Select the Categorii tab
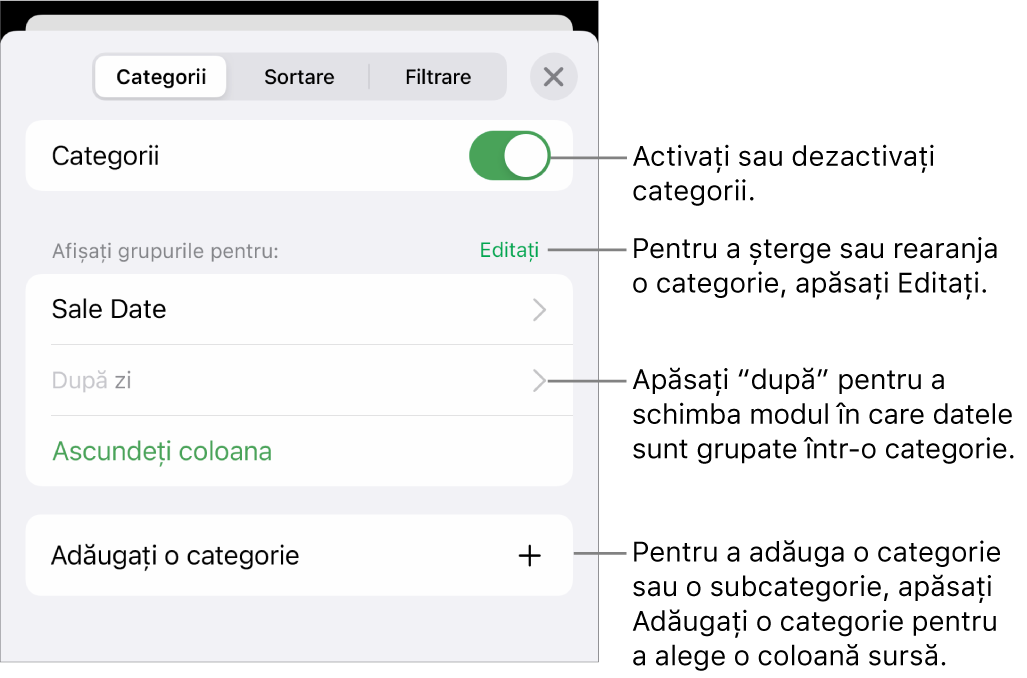This screenshot has height=678, width=1027. tap(161, 76)
